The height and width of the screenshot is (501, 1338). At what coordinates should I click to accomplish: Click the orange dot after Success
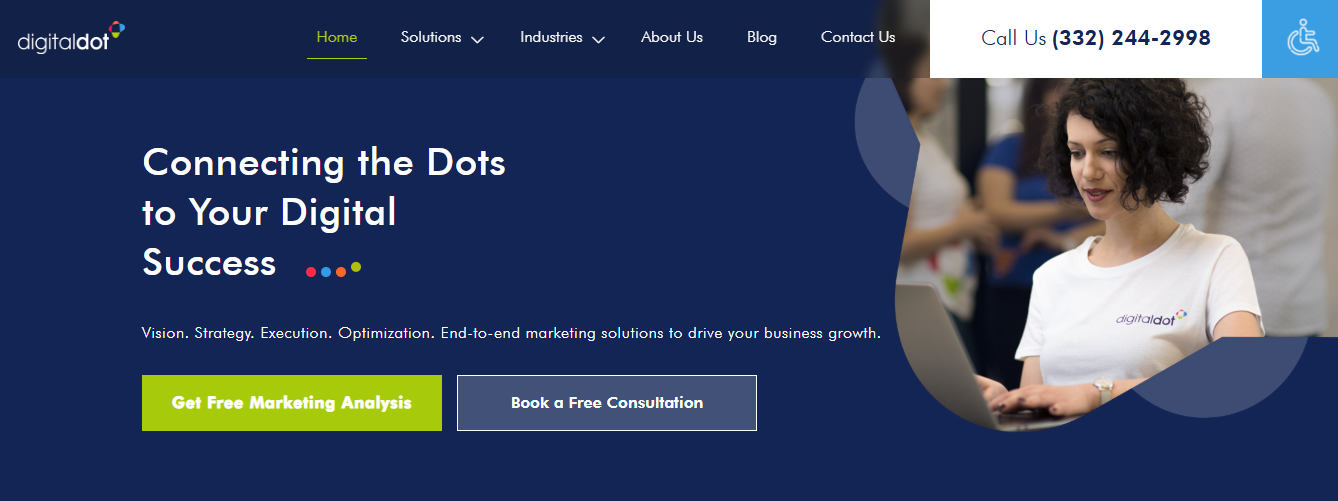coord(341,272)
